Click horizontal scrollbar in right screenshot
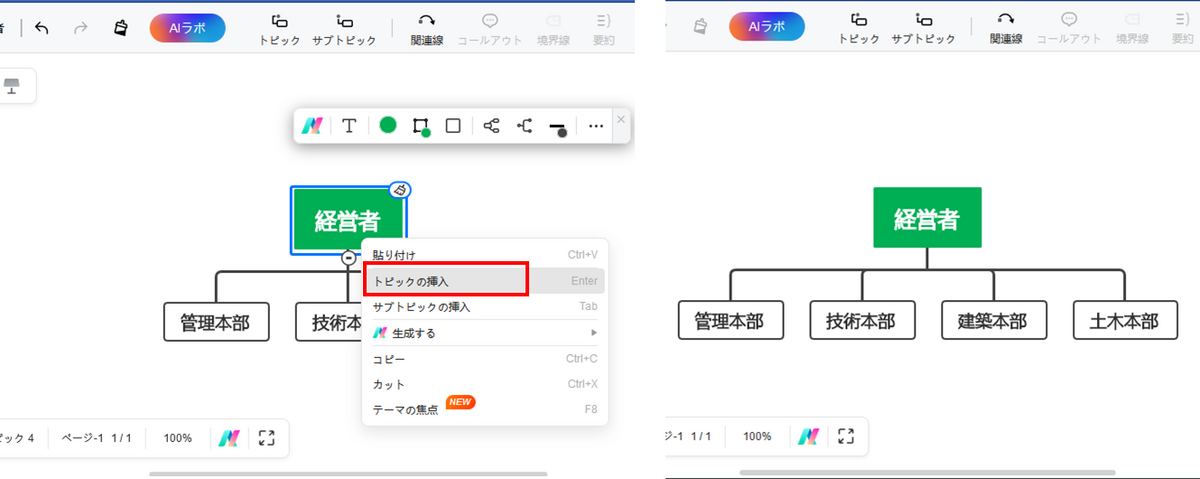This screenshot has width=1200, height=479. [927, 473]
